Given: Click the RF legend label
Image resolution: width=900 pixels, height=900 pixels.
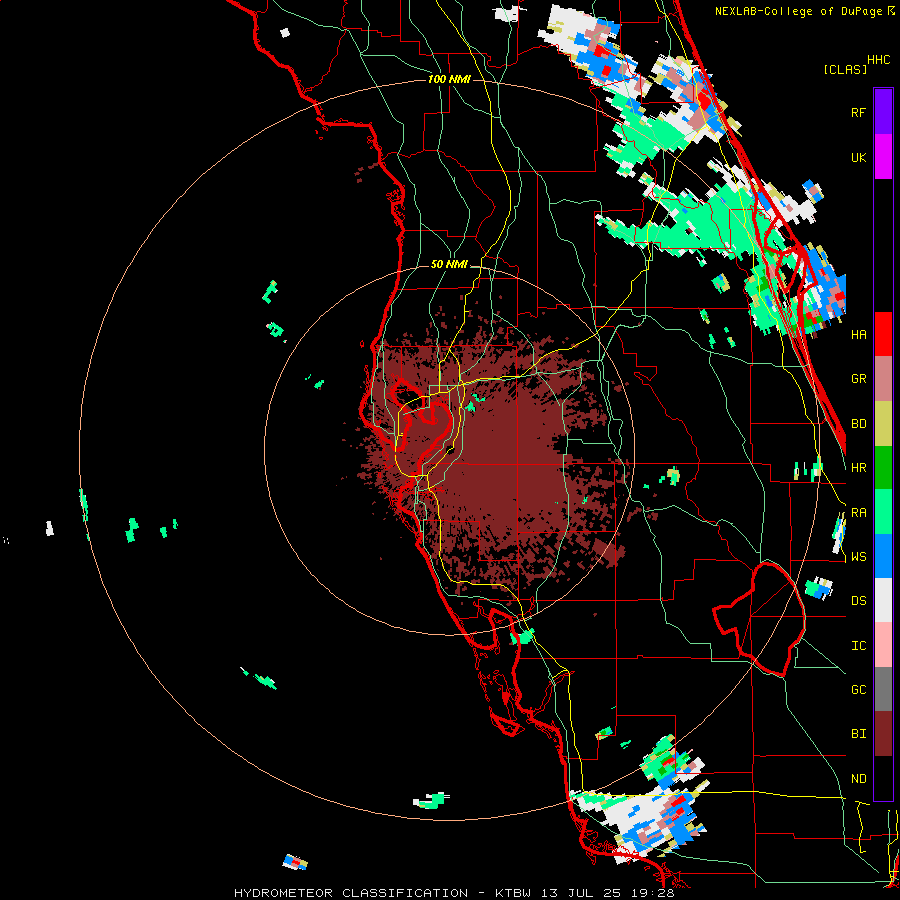Looking at the screenshot, I should click(858, 112).
